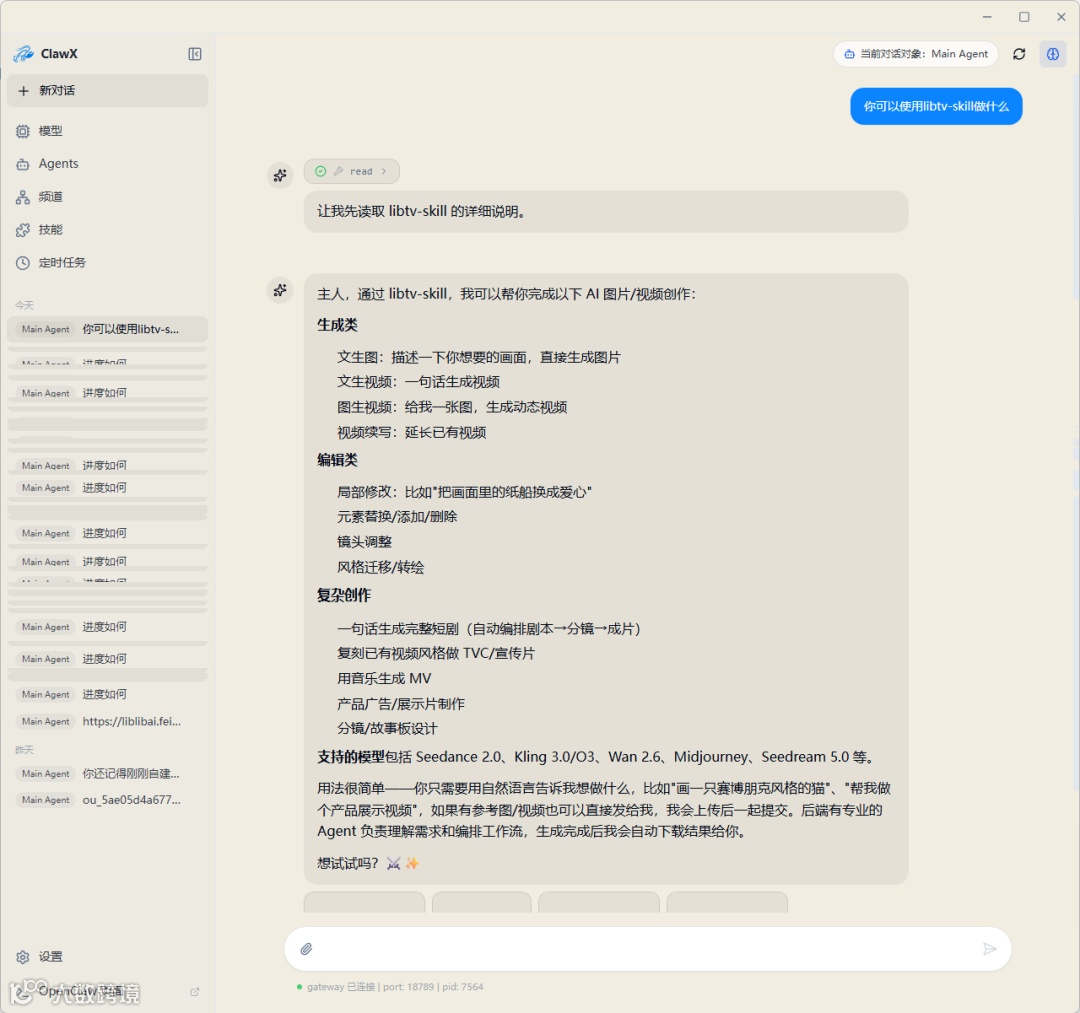Screen dimensions: 1080x1013
Task: Click the user message 你可以使用libtv-skill做什么
Action: (x=936, y=106)
